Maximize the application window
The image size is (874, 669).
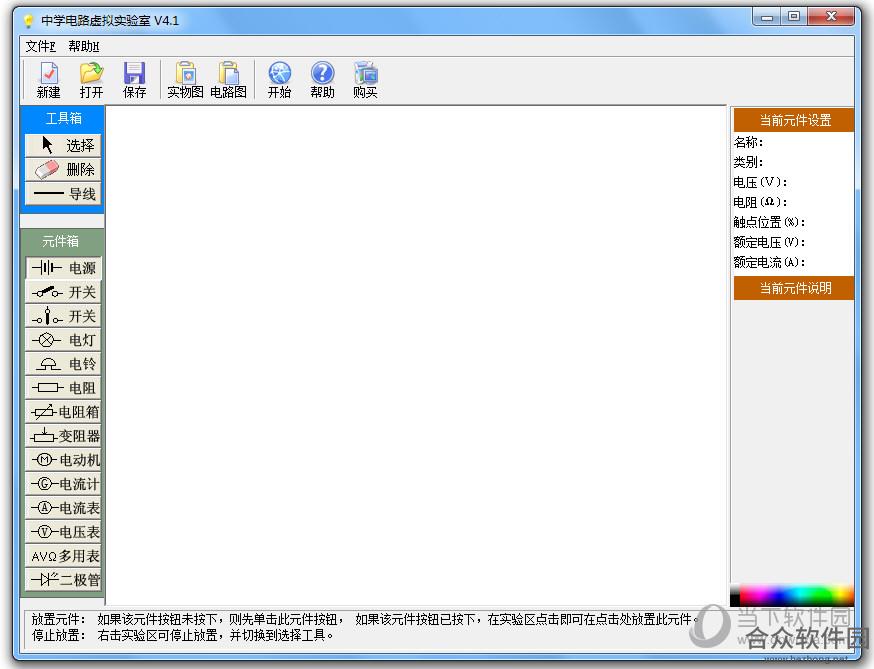[x=794, y=17]
